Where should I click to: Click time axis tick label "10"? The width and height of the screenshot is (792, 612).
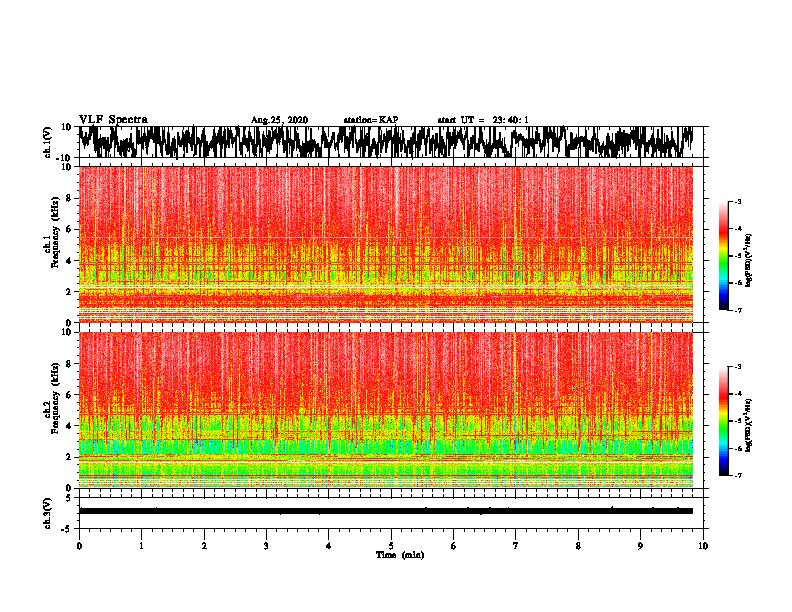coord(703,546)
